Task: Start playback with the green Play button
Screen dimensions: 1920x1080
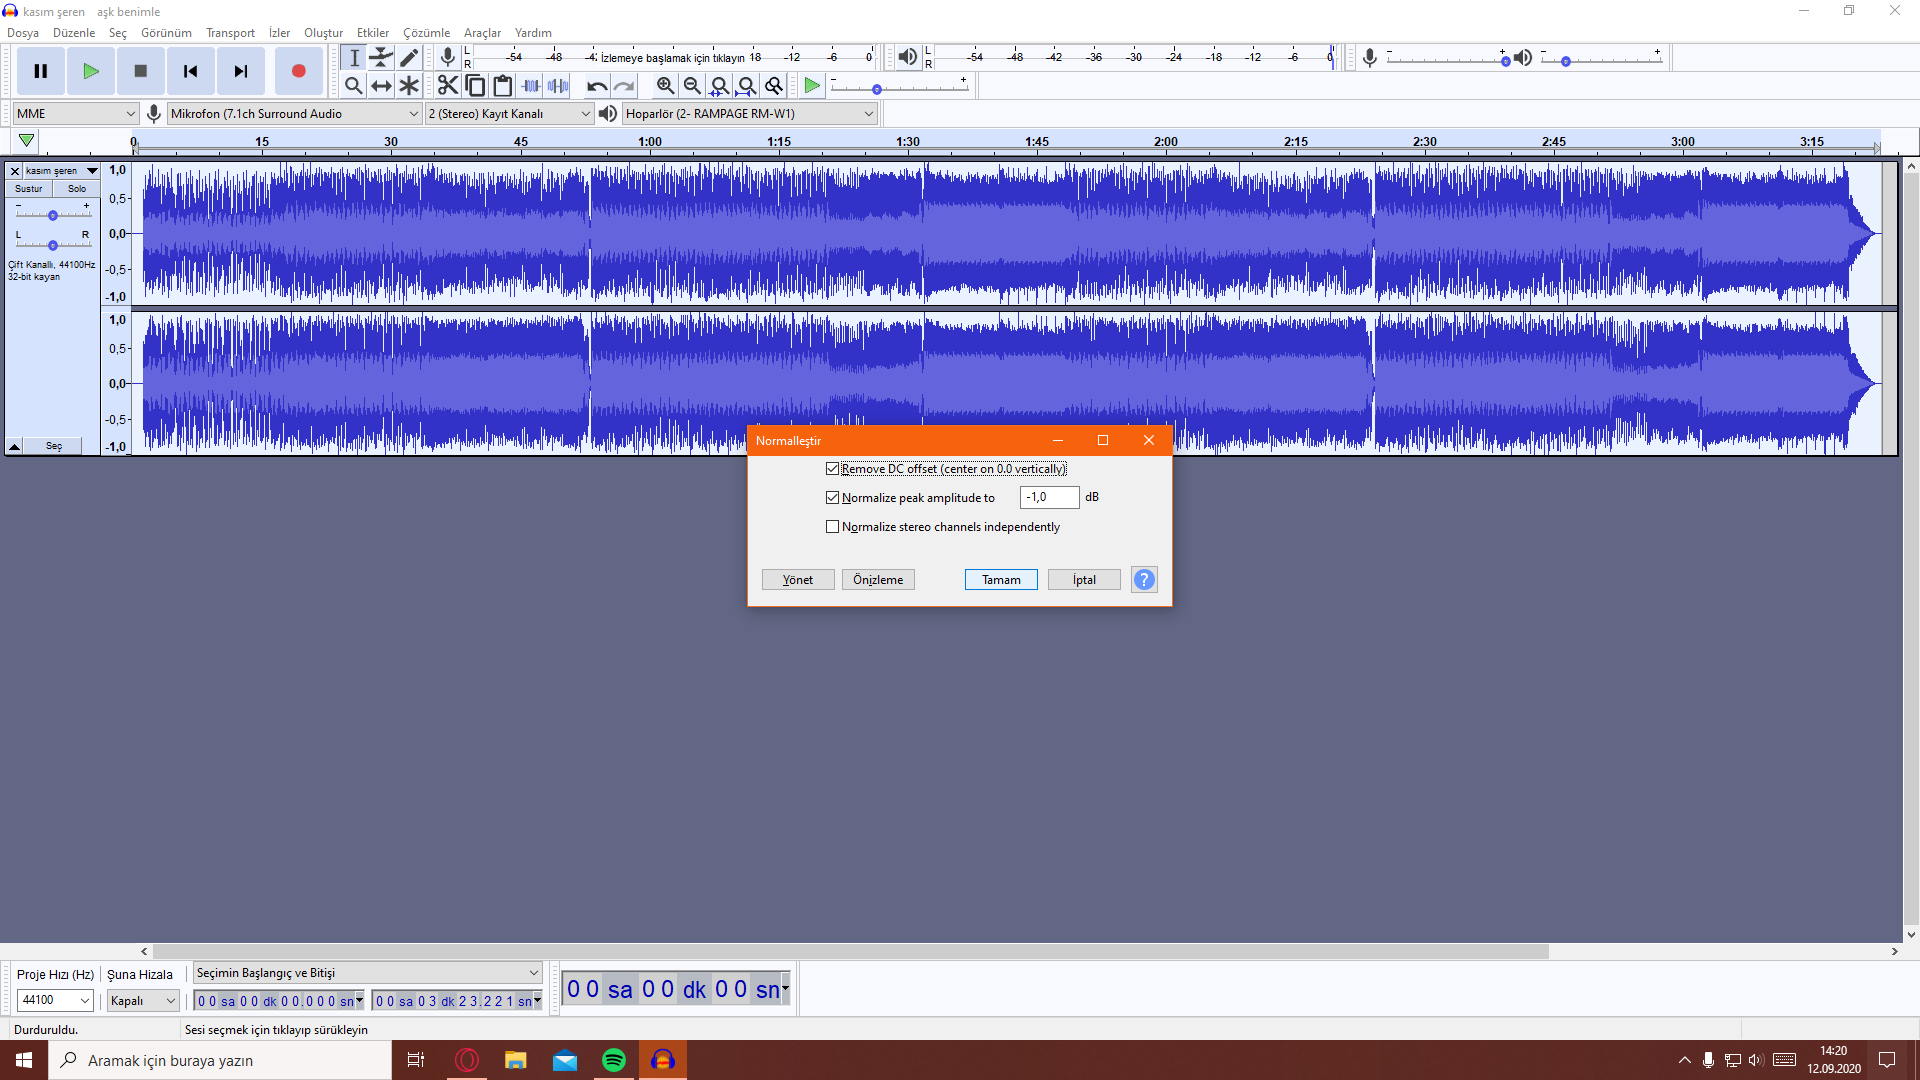Action: (x=91, y=71)
